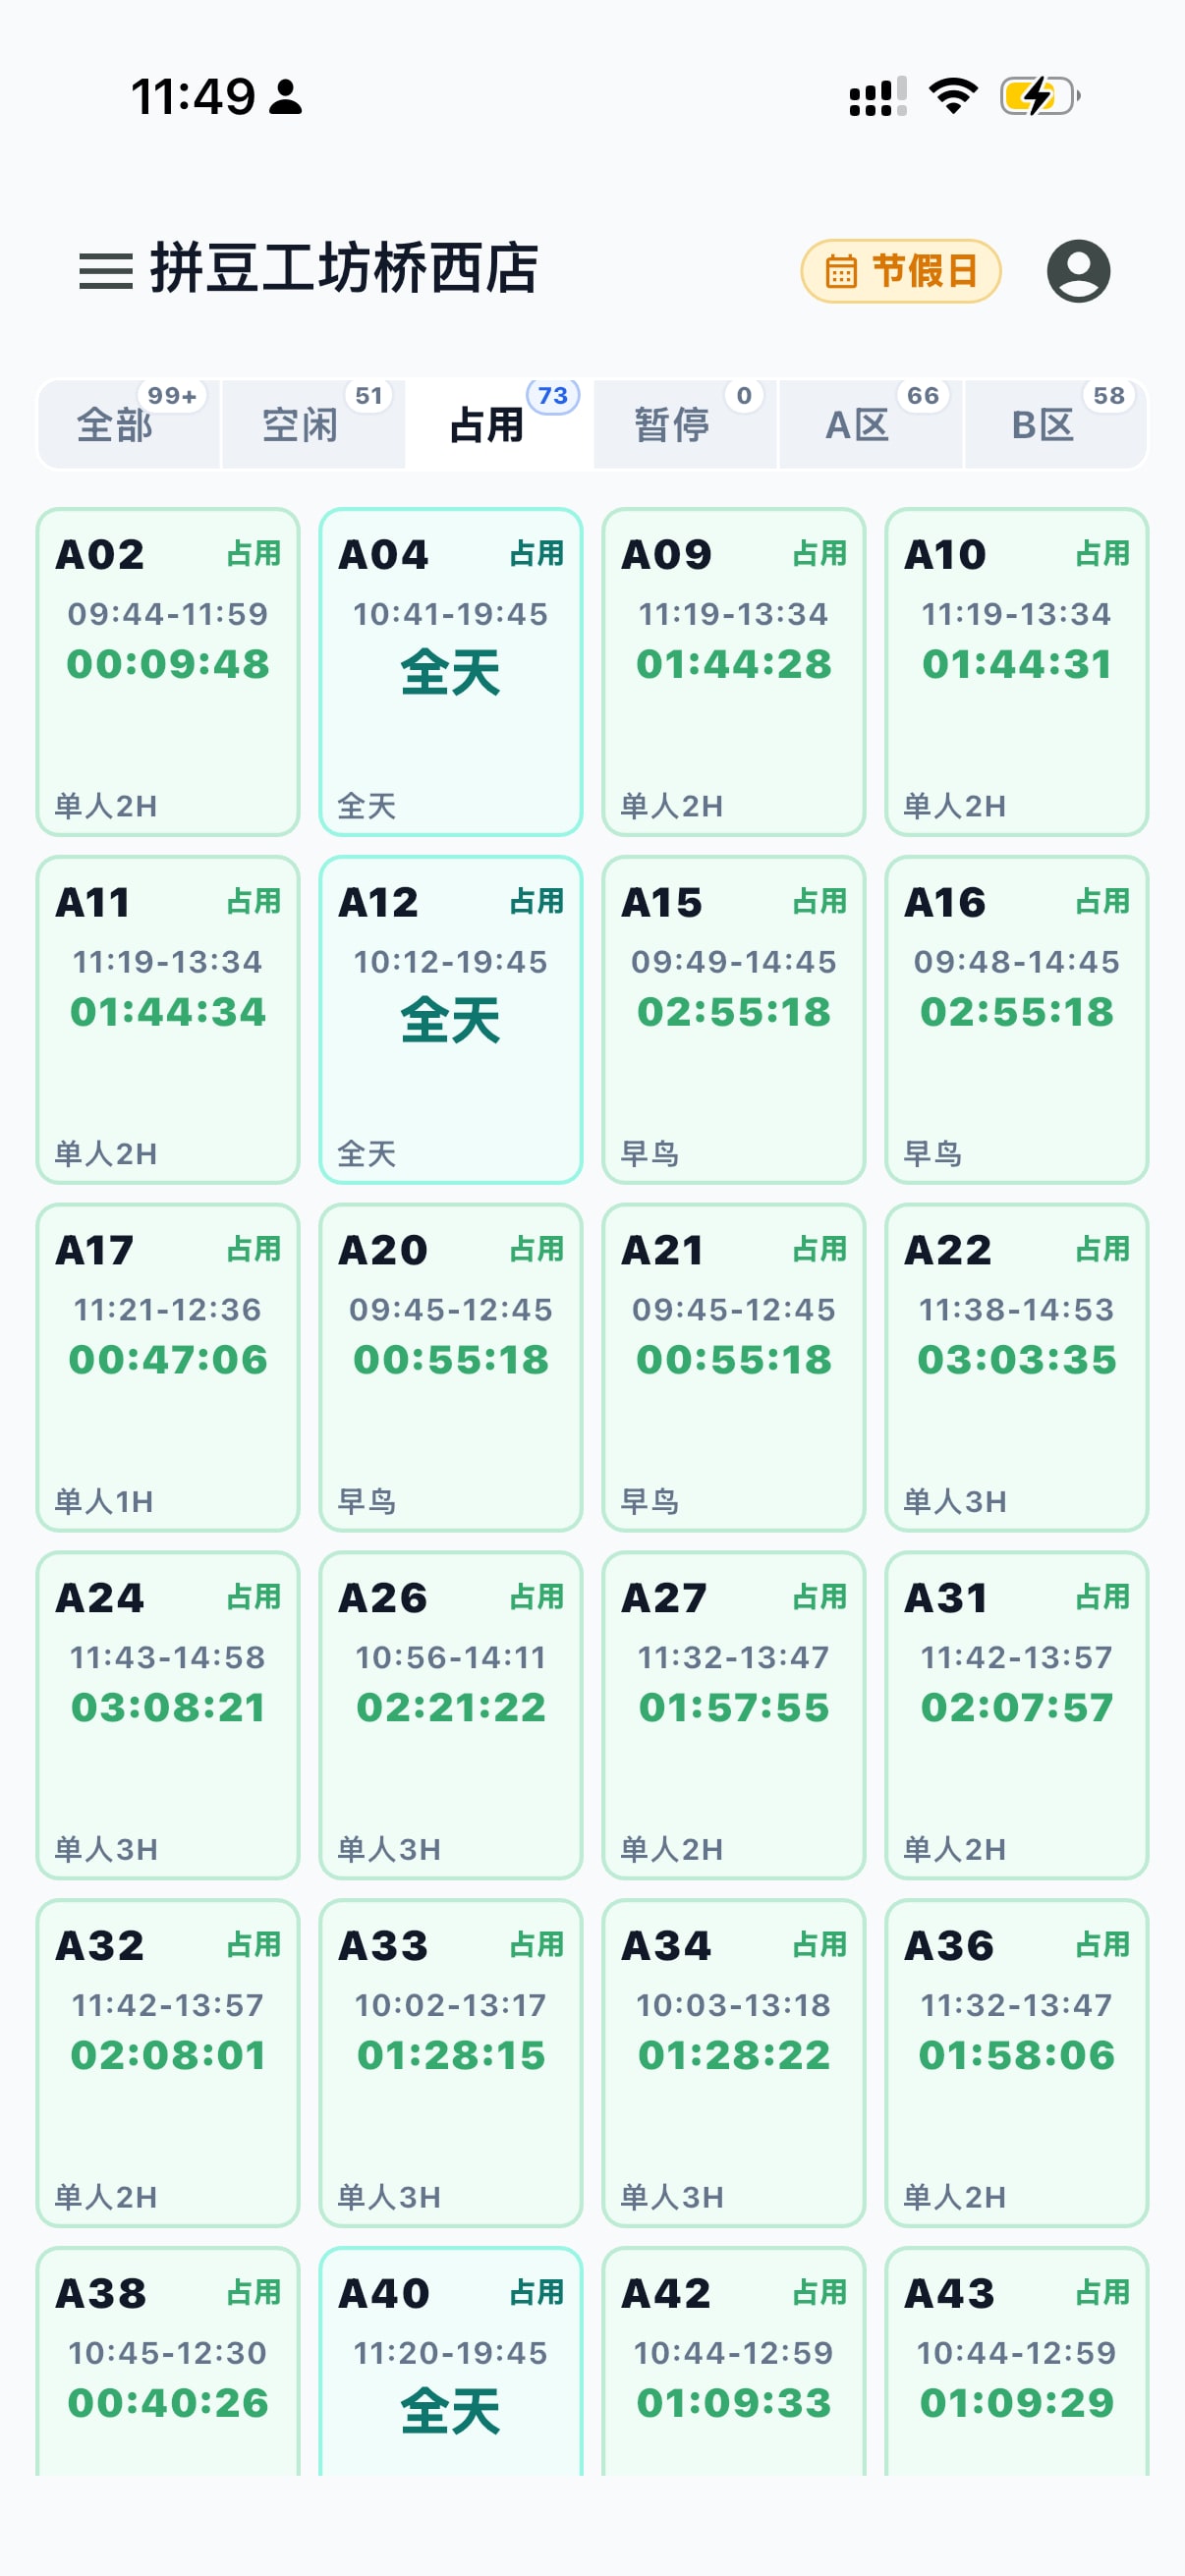Open the A33 seat card
Screen dimensions: 1185x2576
pos(451,2063)
